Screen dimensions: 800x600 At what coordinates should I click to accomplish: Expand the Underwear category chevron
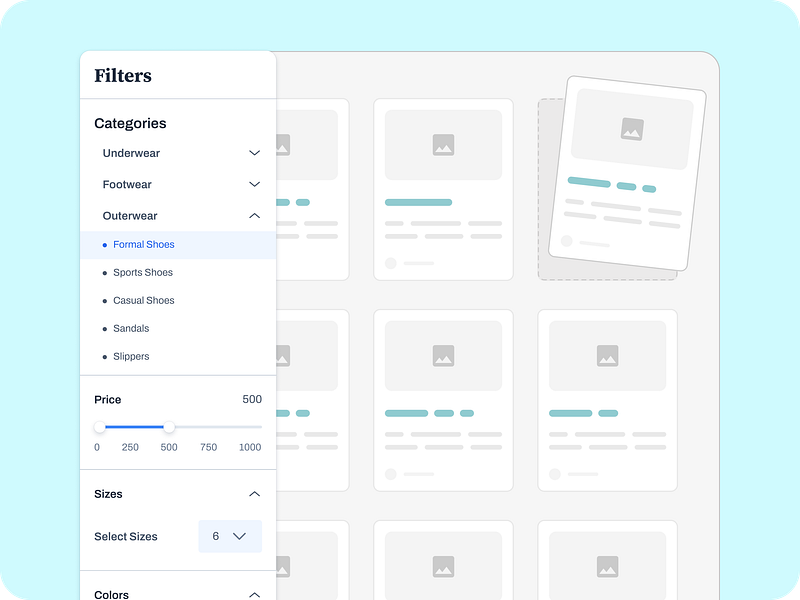pos(254,153)
